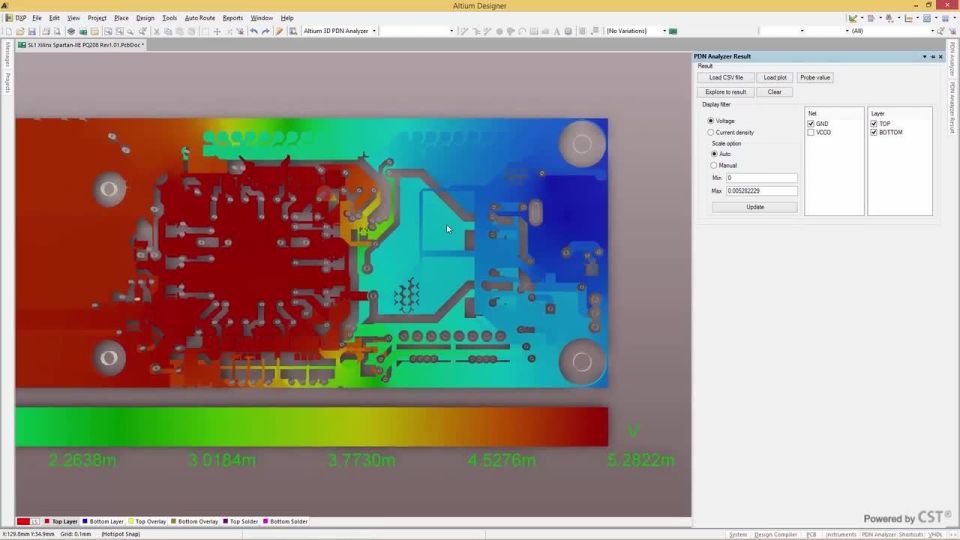
Task: Click the Load plot button
Action: click(x=774, y=78)
